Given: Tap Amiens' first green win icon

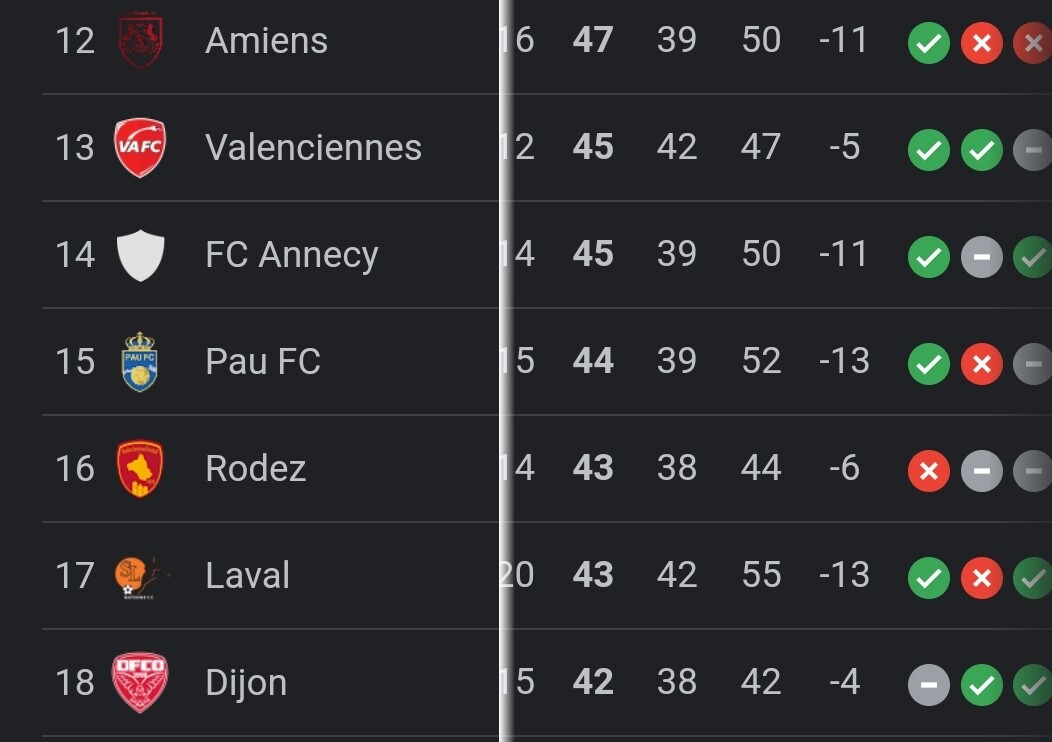Looking at the screenshot, I should pos(929,43).
